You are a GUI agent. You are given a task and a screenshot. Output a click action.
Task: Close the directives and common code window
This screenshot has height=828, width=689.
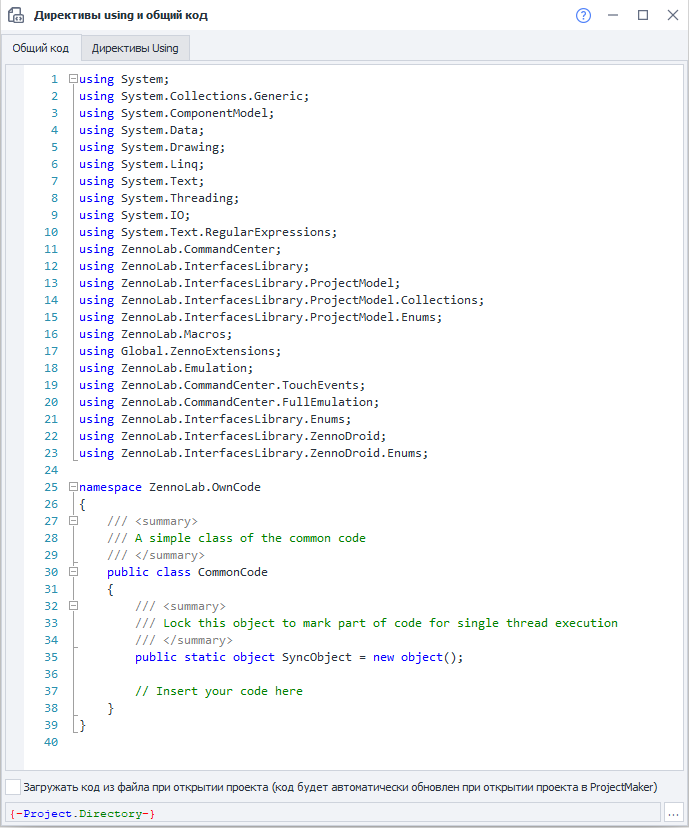coord(671,16)
